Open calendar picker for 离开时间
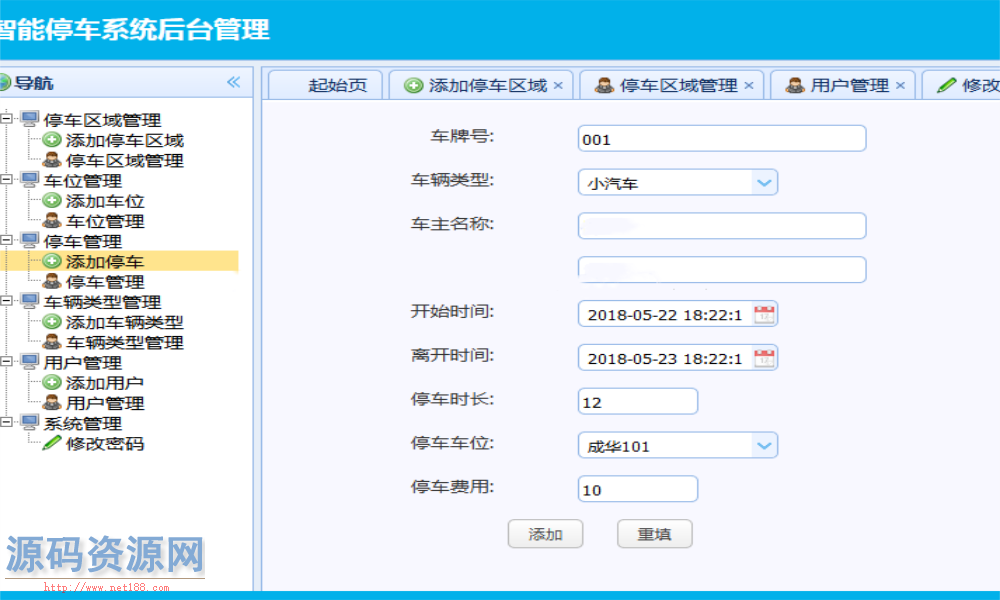Screen dimensions: 1000x600 tap(764, 358)
